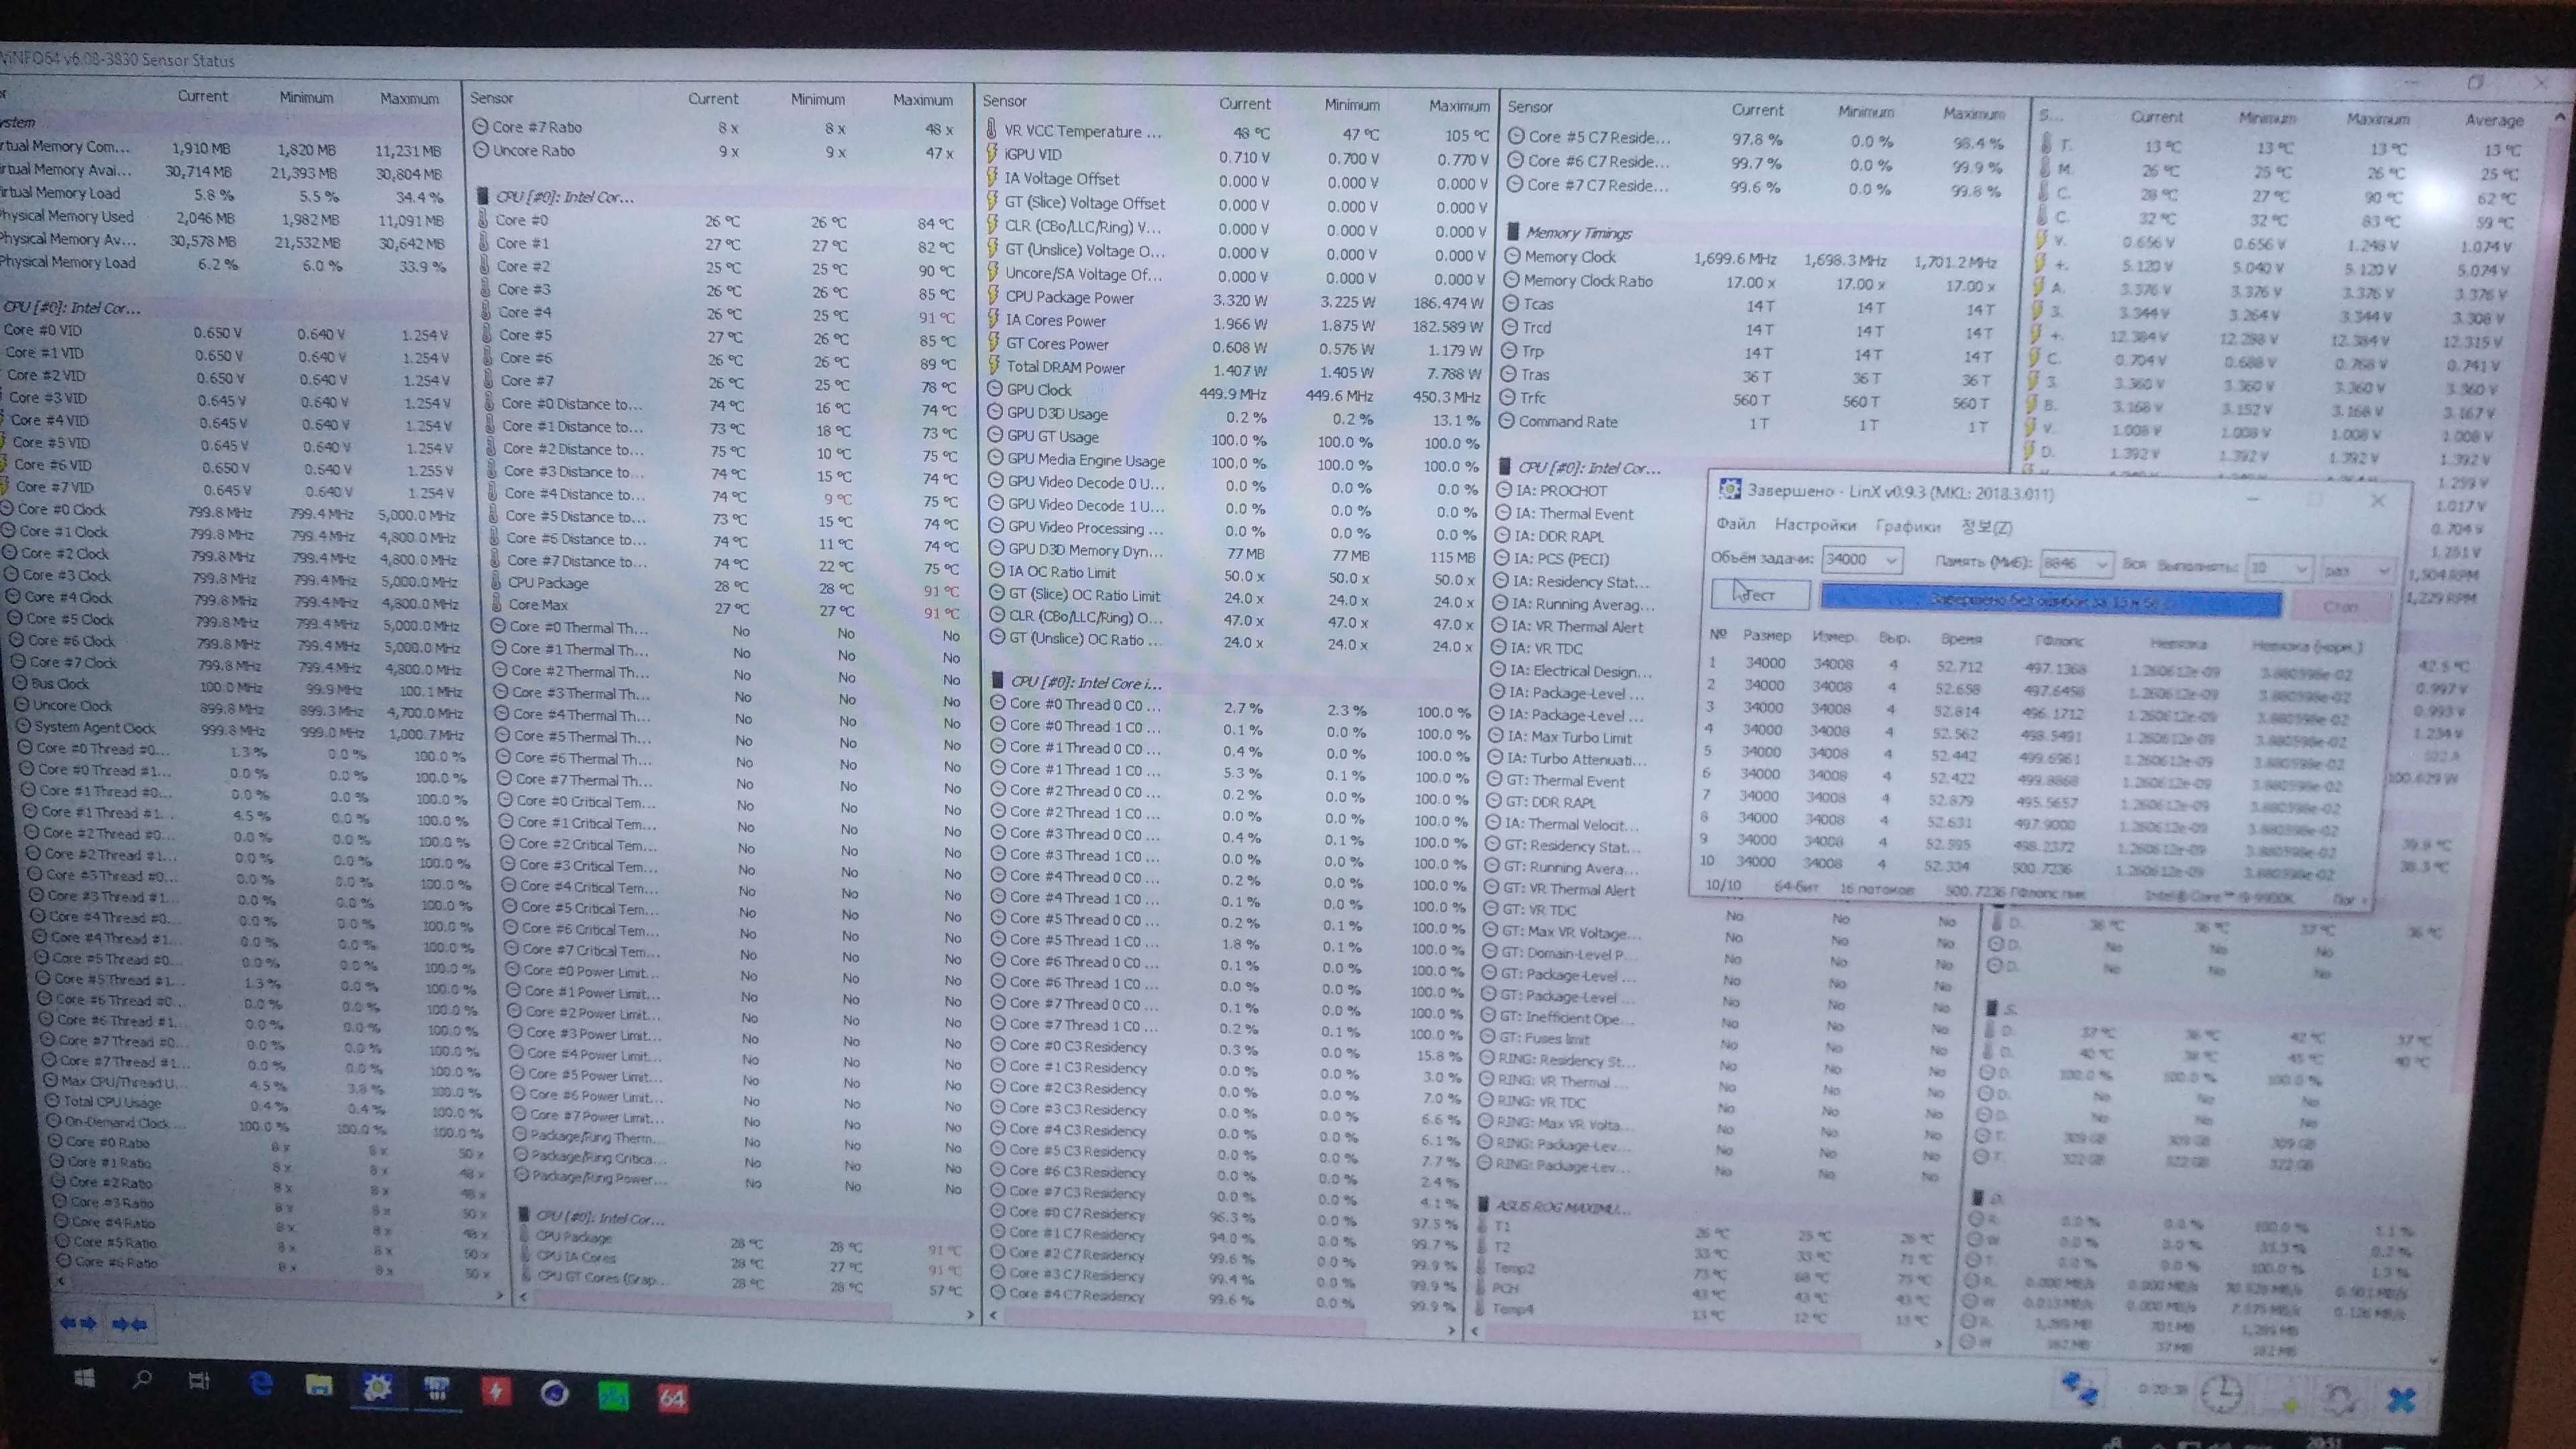Image resolution: width=2576 pixels, height=1449 pixels.
Task: Expand the Память (МиБ) 8846 dropdown
Action: point(2101,565)
